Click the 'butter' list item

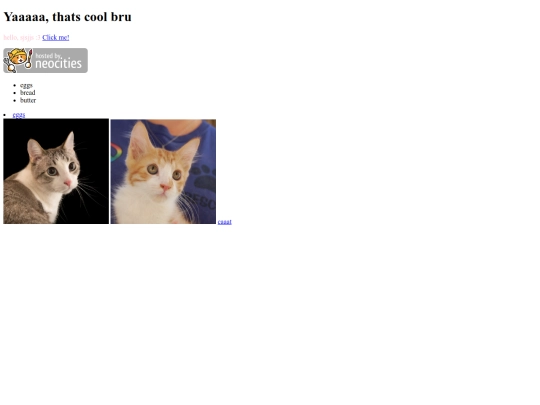tap(28, 100)
